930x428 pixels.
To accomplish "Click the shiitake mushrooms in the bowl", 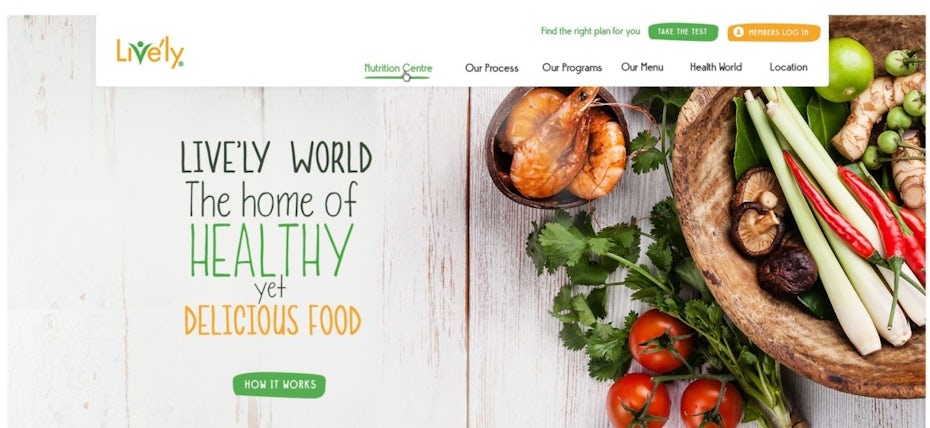I will pos(765,228).
